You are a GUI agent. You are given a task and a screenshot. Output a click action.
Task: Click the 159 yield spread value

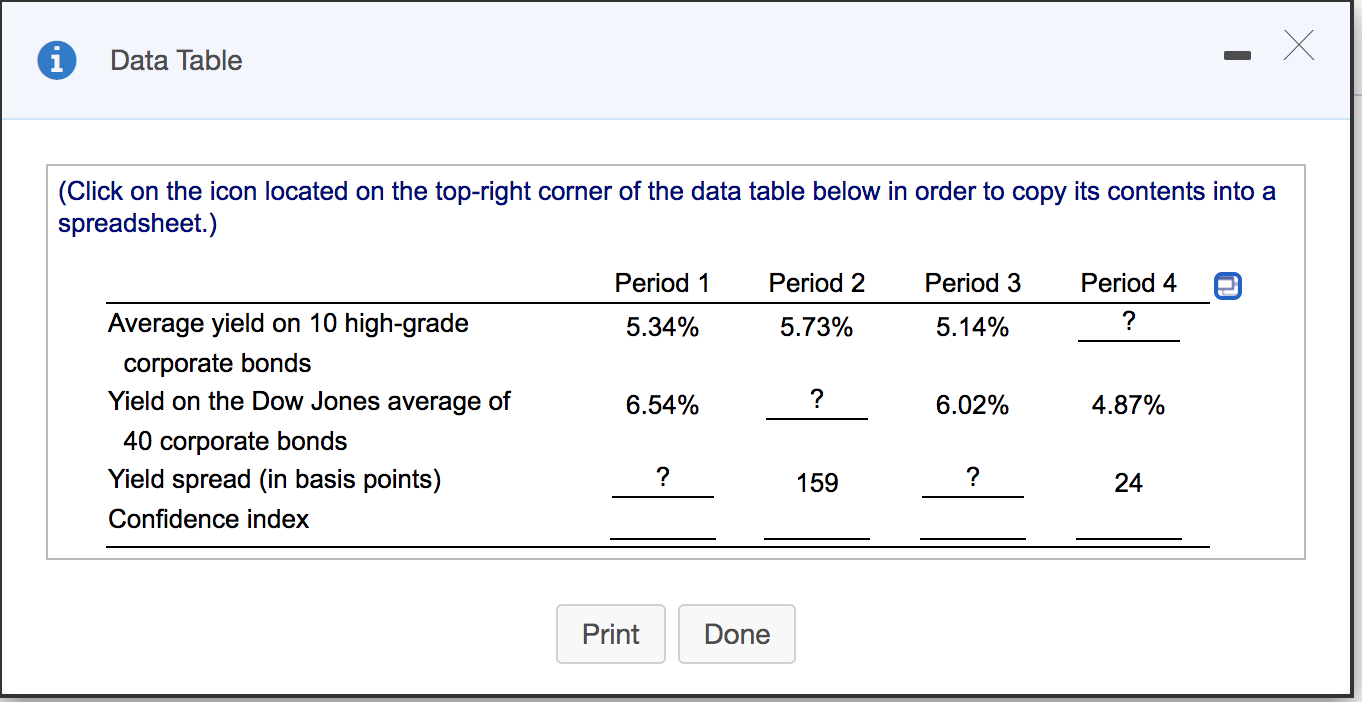coord(816,482)
